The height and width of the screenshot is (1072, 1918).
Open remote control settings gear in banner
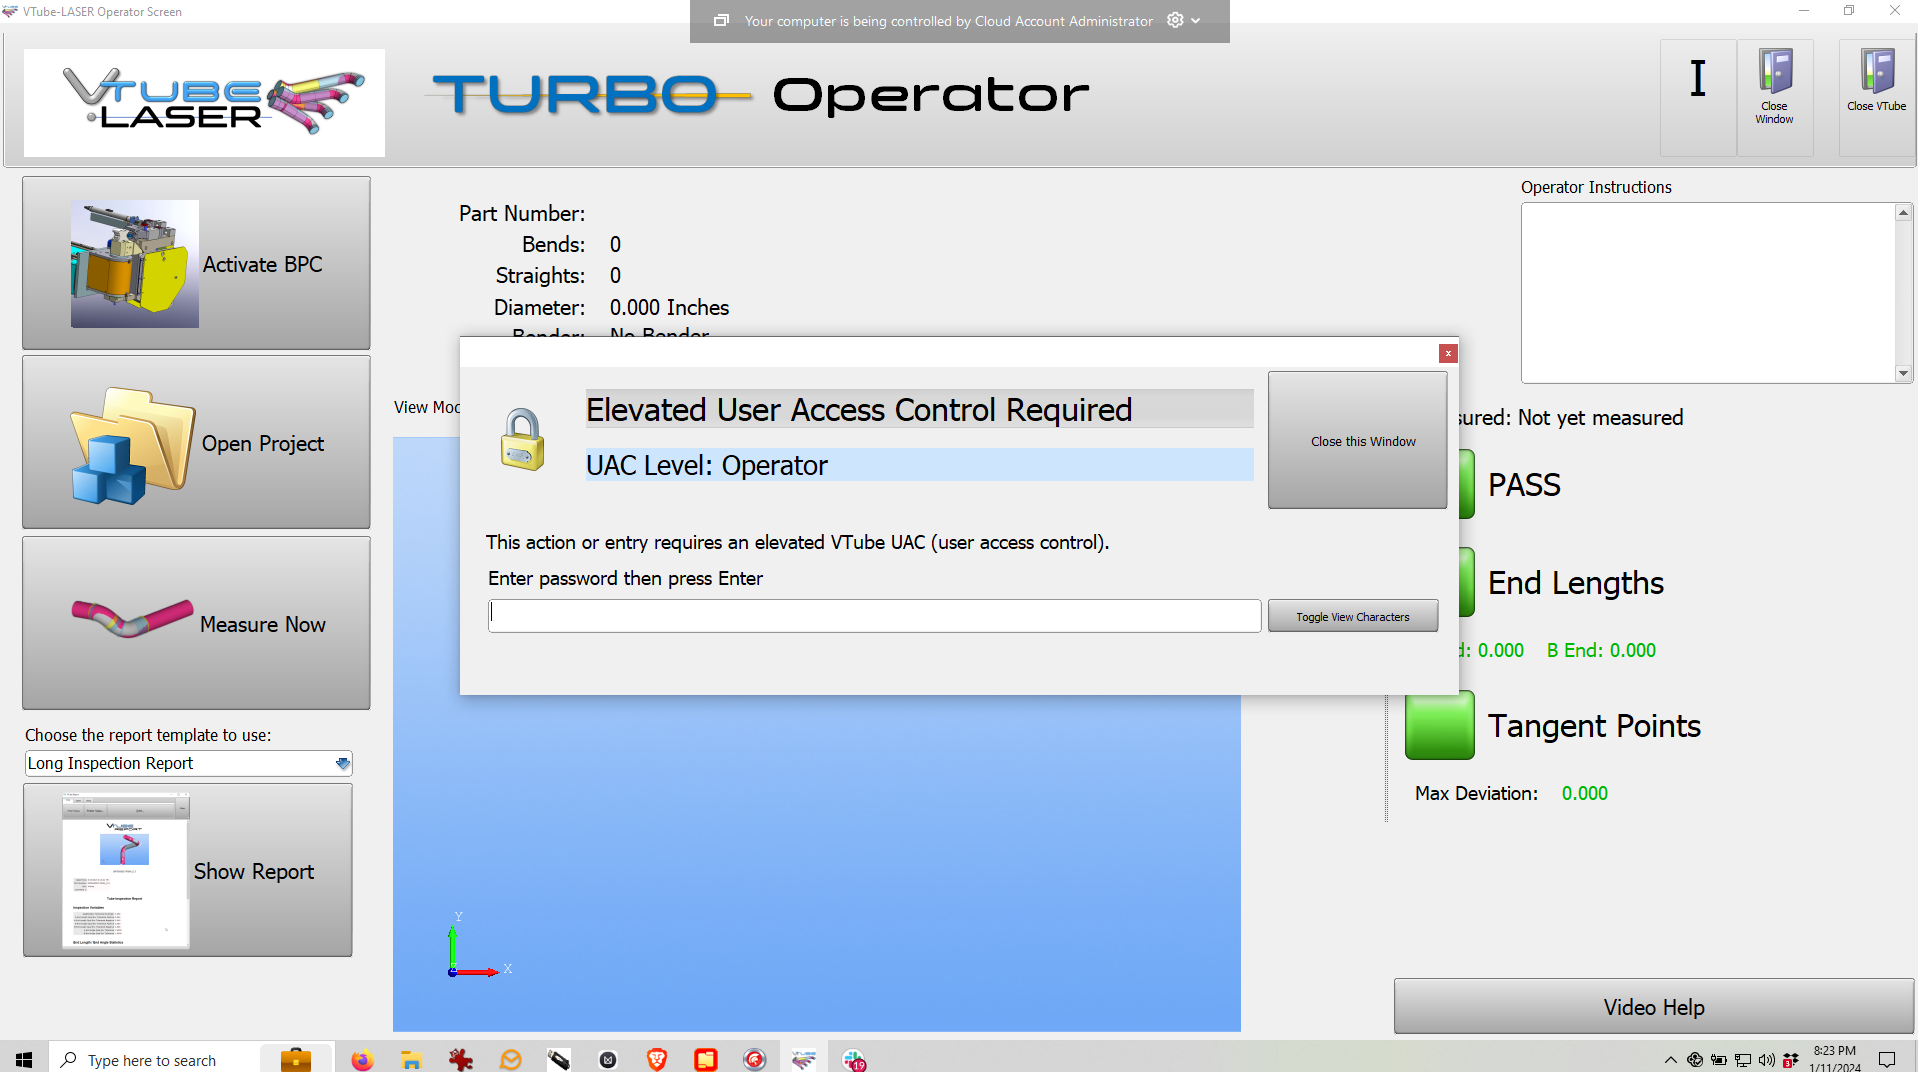(x=1175, y=20)
